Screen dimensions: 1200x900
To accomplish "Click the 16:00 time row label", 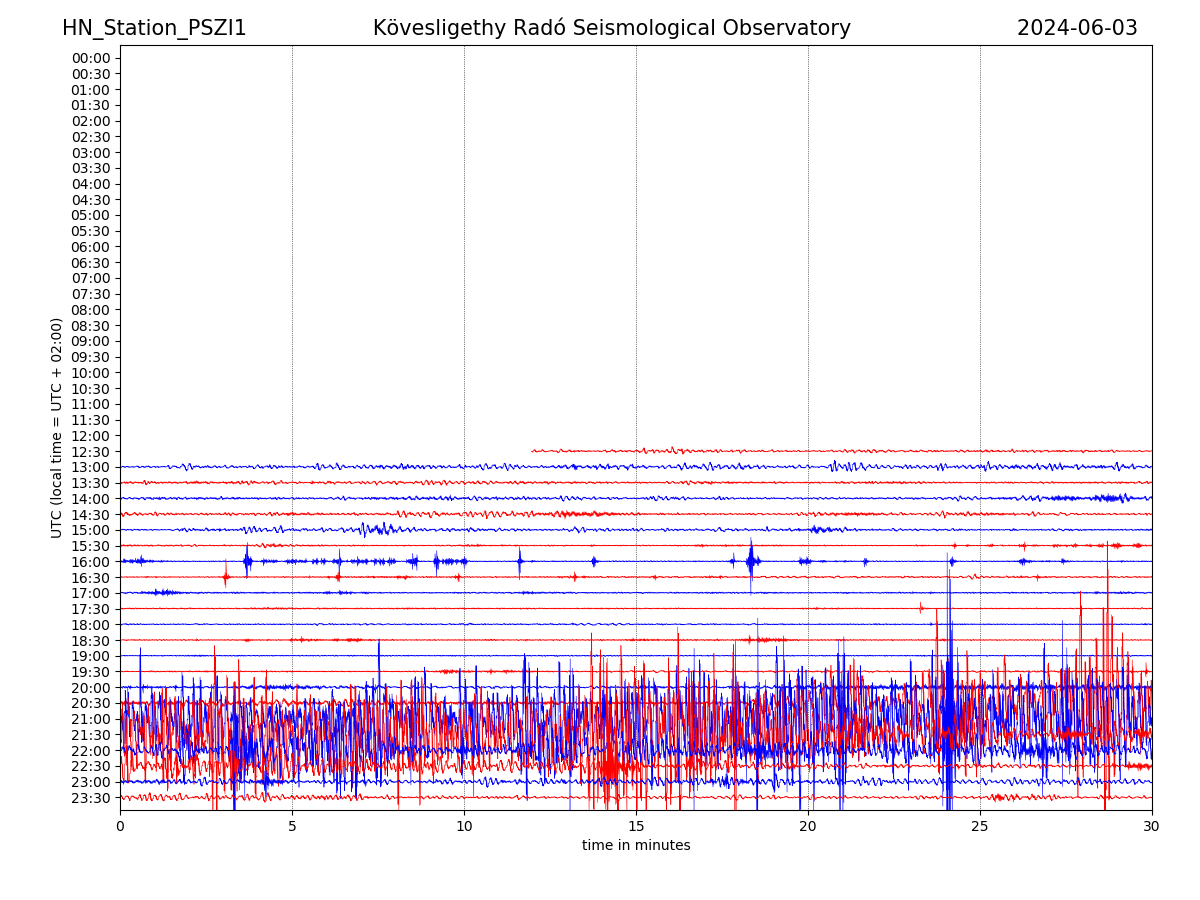I will (91, 562).
